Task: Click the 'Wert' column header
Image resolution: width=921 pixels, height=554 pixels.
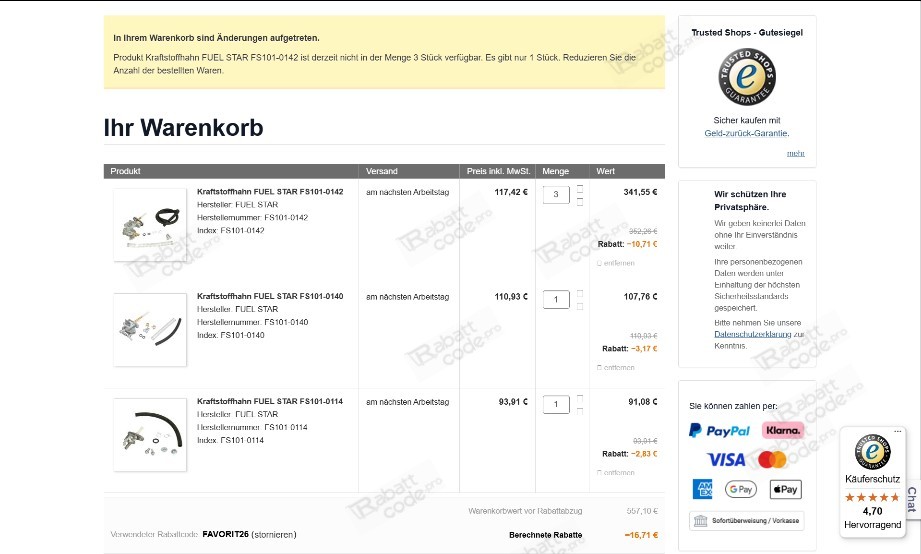Action: click(606, 171)
